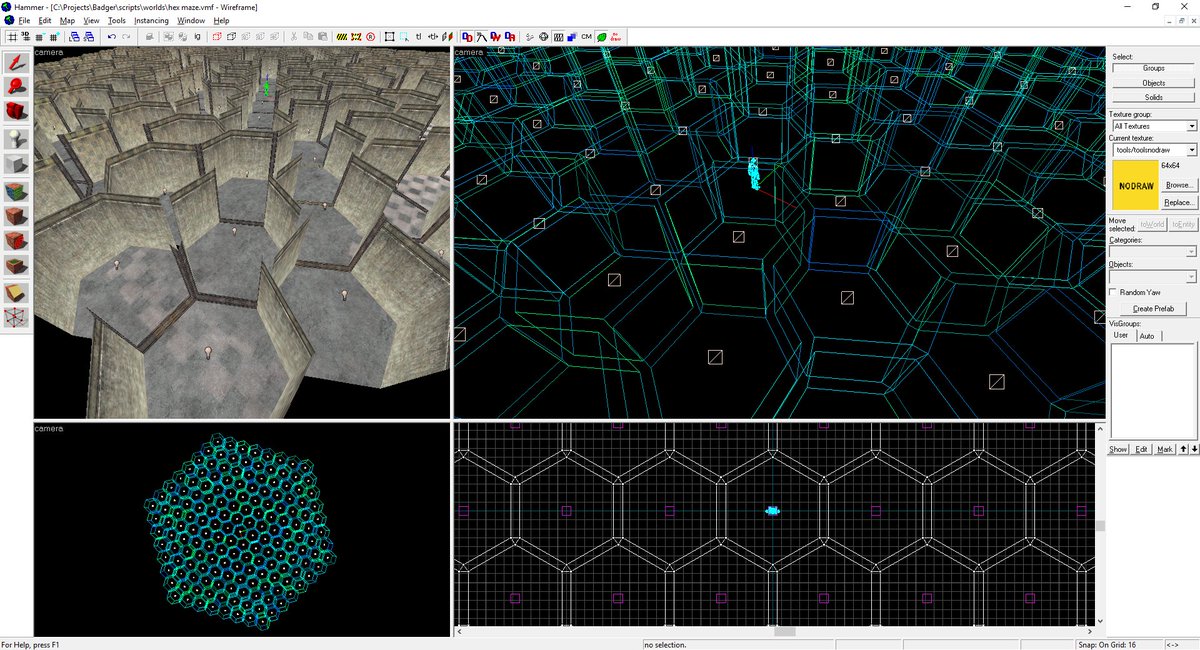Screen dimensions: 1200x650
Task: Click the red circled R radius cull icon
Action: [x=371, y=36]
